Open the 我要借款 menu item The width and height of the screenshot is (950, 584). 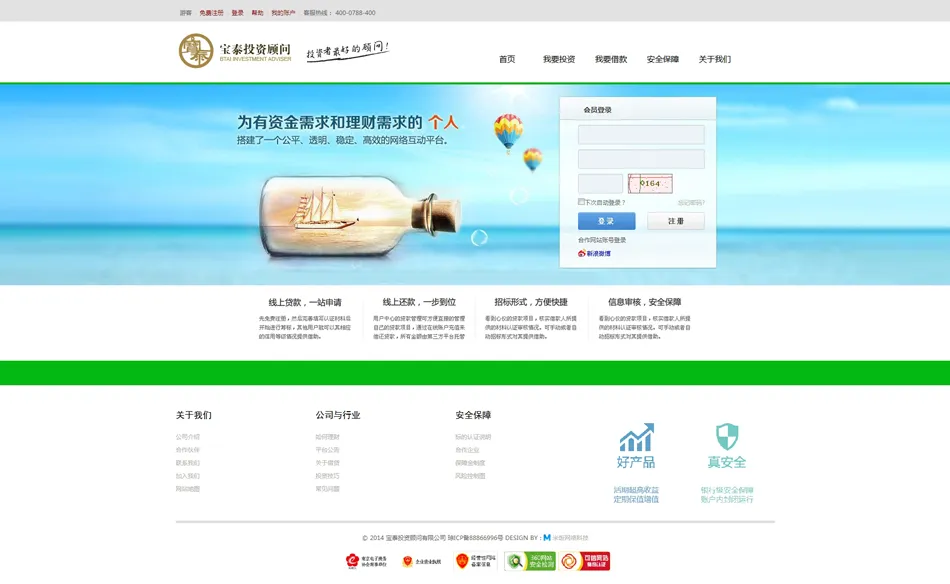tap(611, 58)
